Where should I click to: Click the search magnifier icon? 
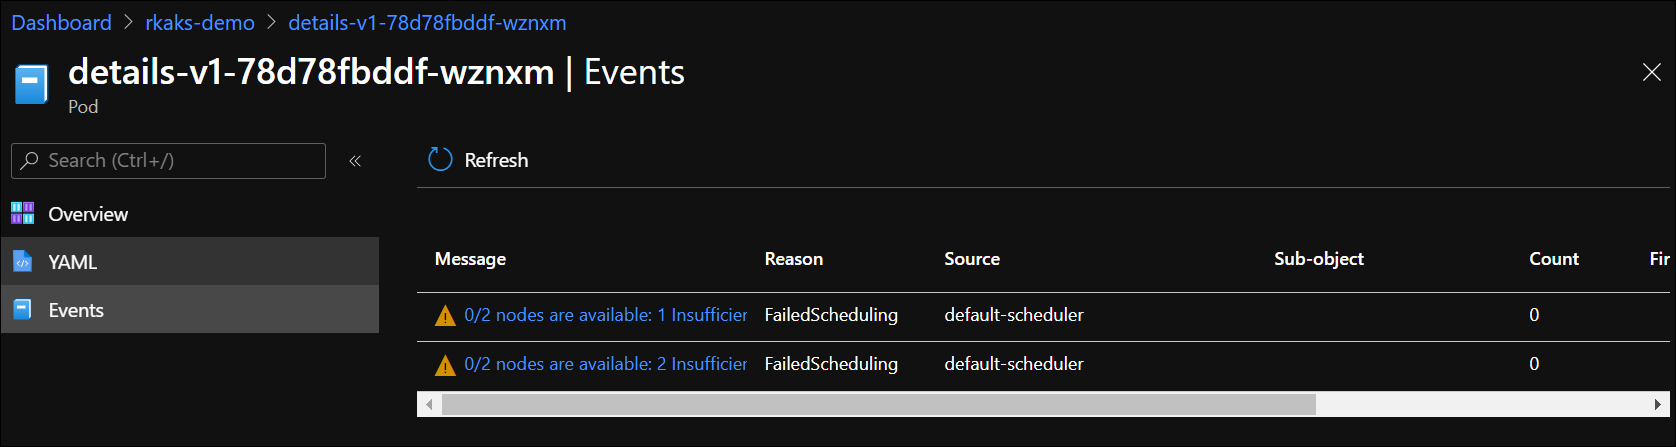(x=30, y=160)
